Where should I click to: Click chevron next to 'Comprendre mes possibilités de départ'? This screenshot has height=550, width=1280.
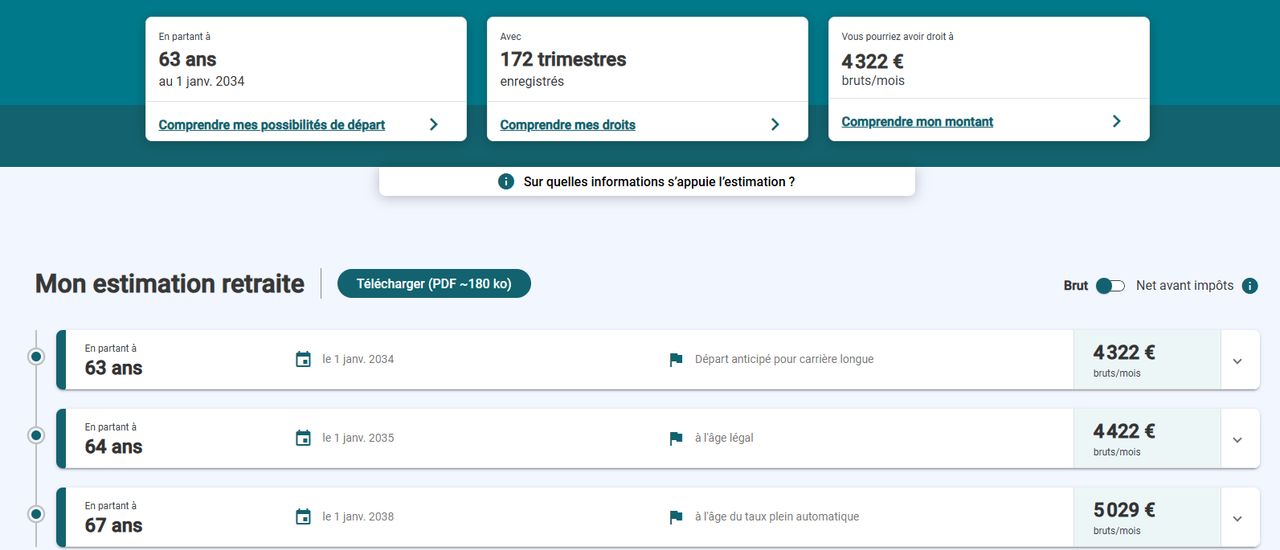click(x=434, y=125)
